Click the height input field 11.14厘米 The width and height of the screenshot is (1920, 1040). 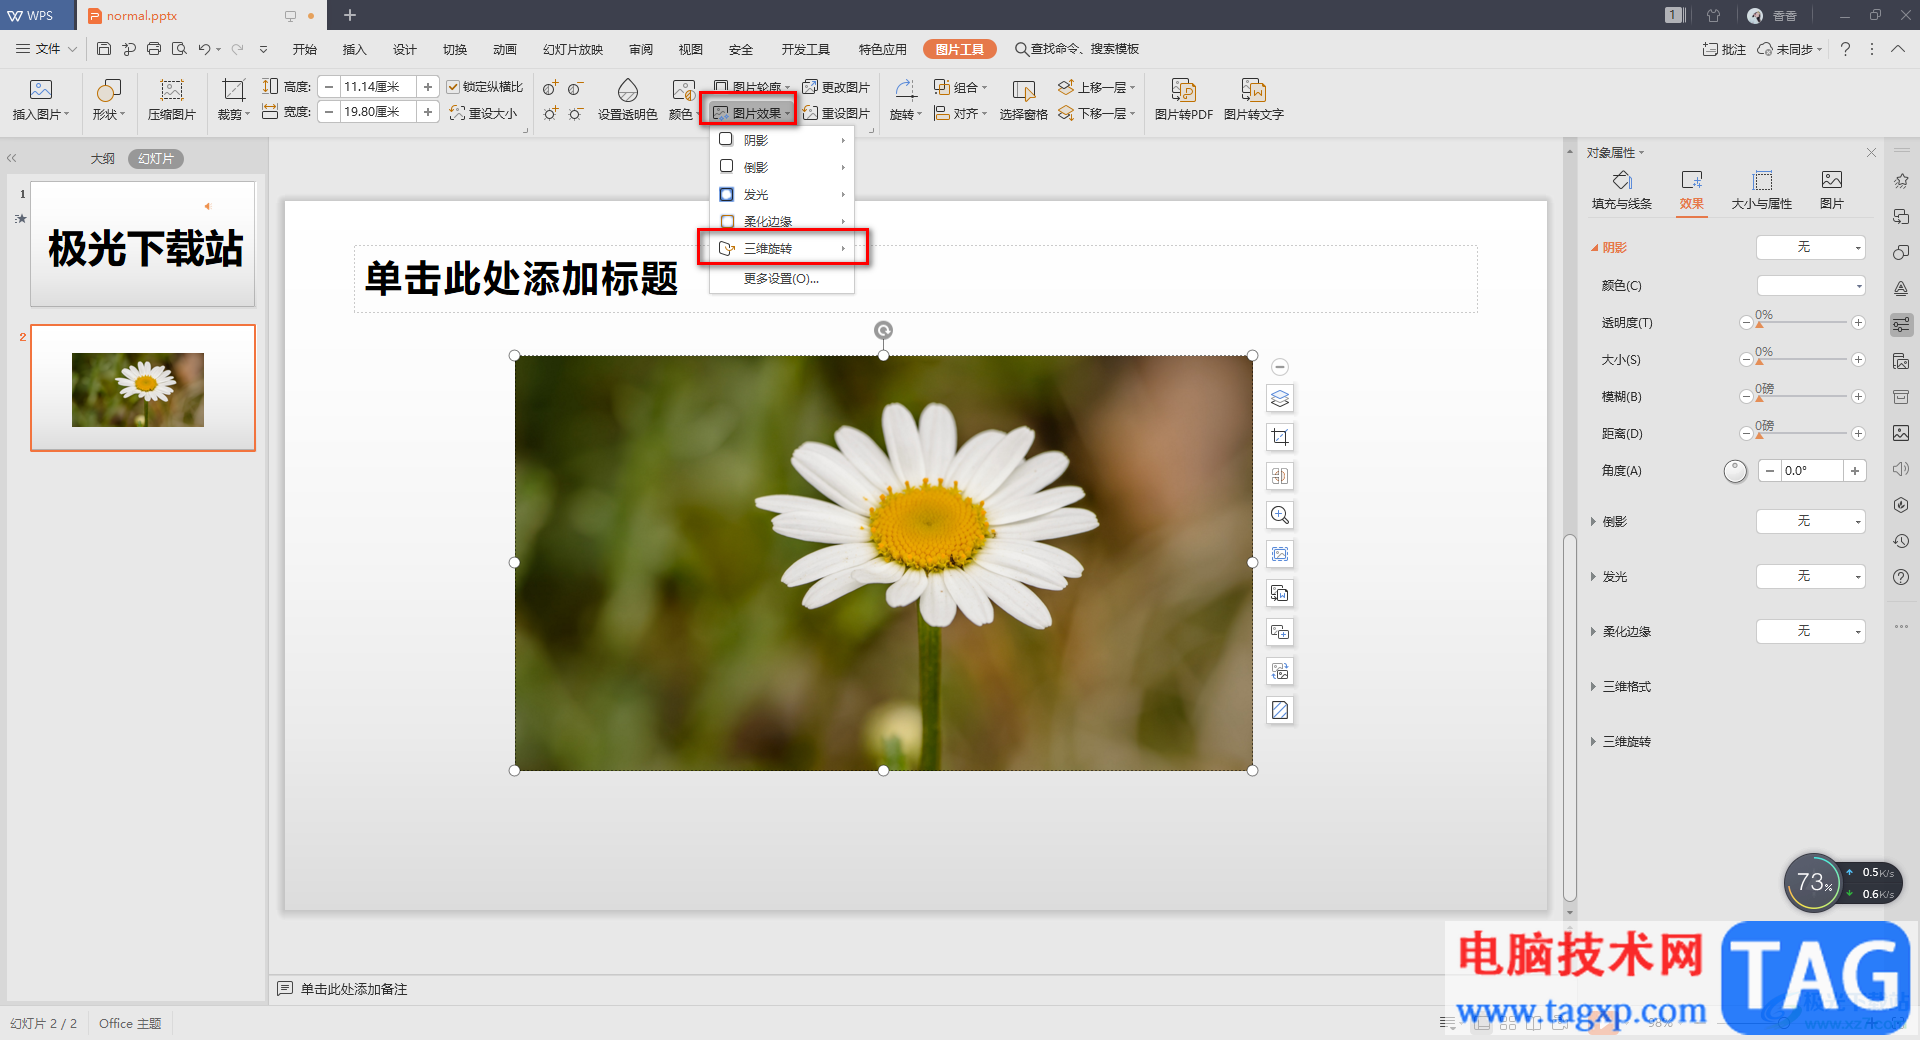point(378,87)
